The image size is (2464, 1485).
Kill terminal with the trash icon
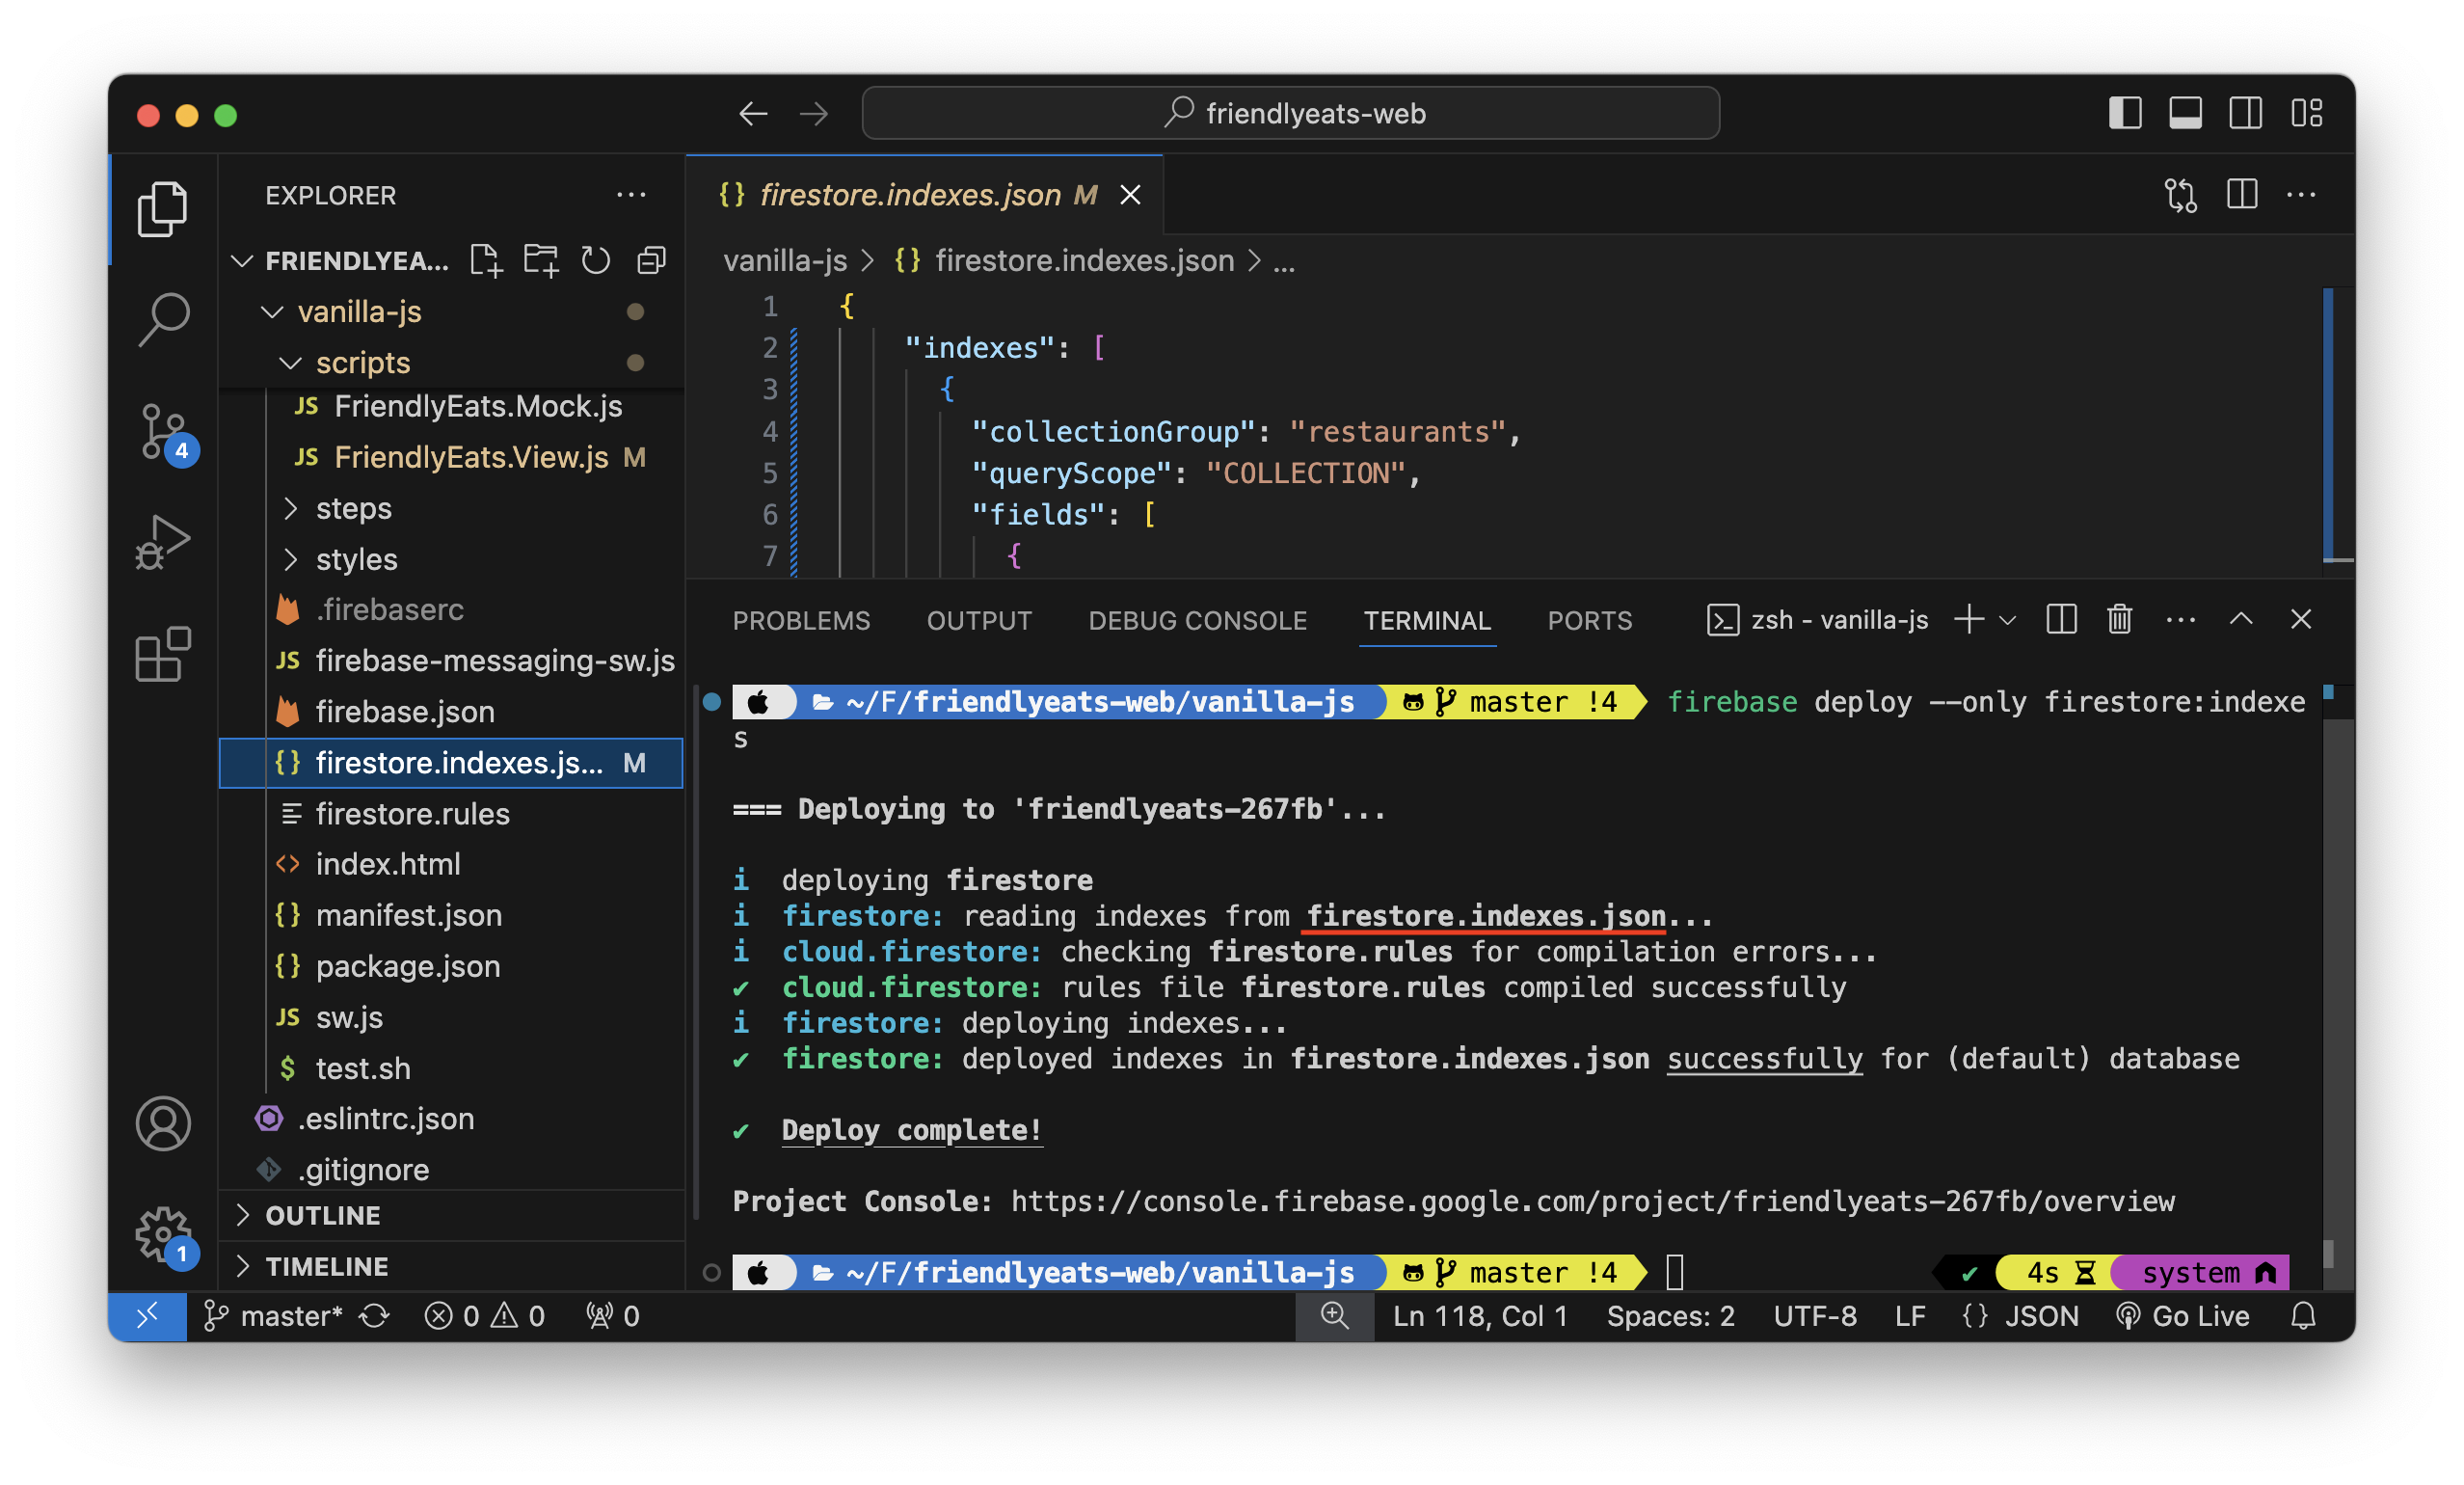pyautogui.click(x=2119, y=620)
